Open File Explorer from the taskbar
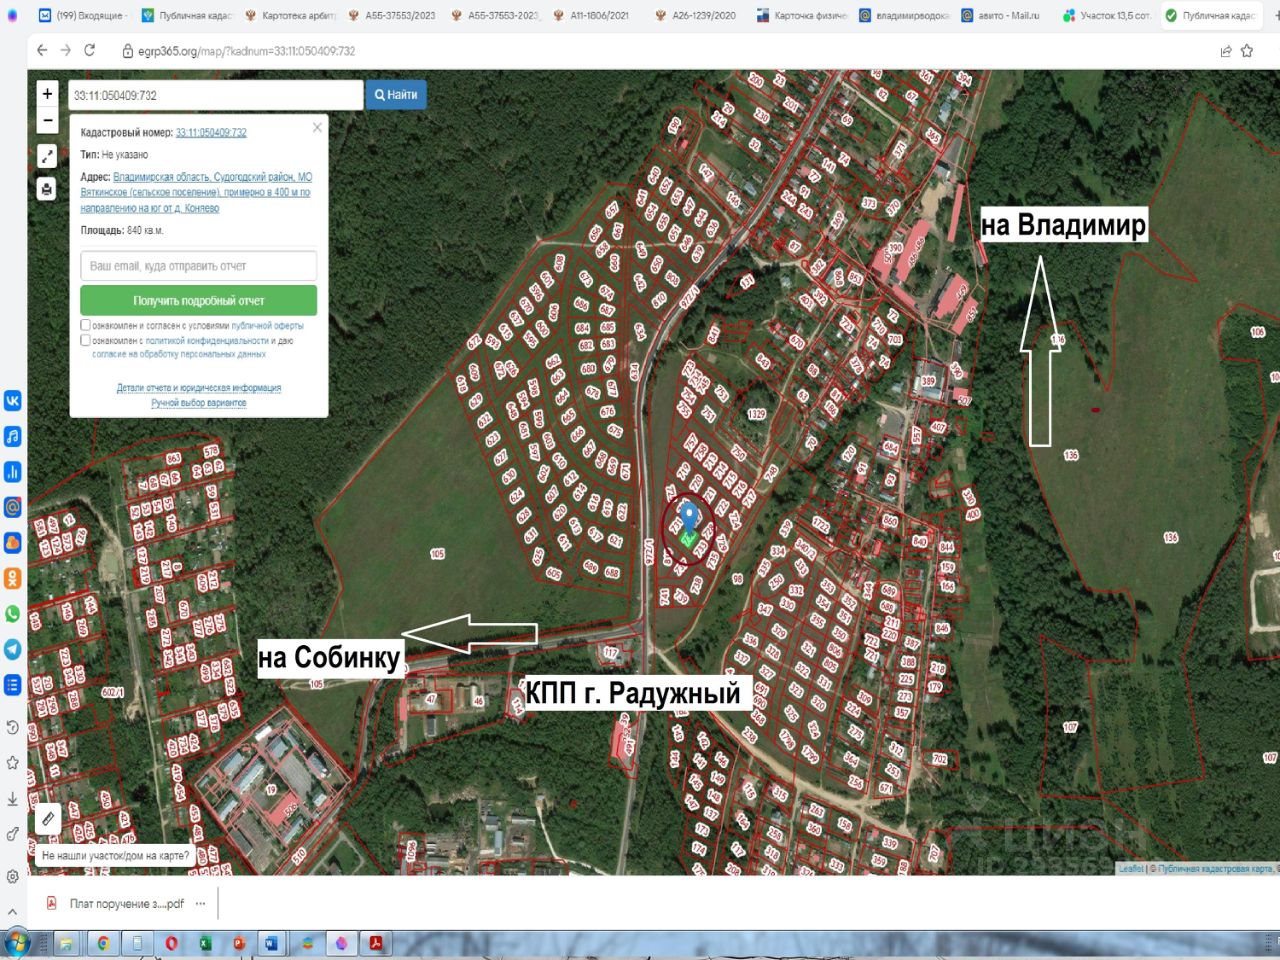 [67, 943]
